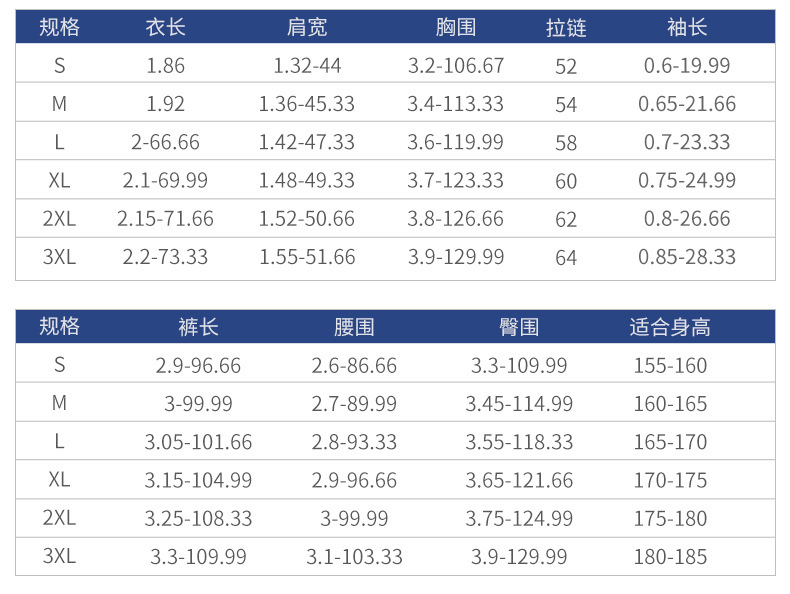Viewport: 790px width, 594px height.
Task: Click waist value 2.7-89.99
Action: tap(354, 404)
